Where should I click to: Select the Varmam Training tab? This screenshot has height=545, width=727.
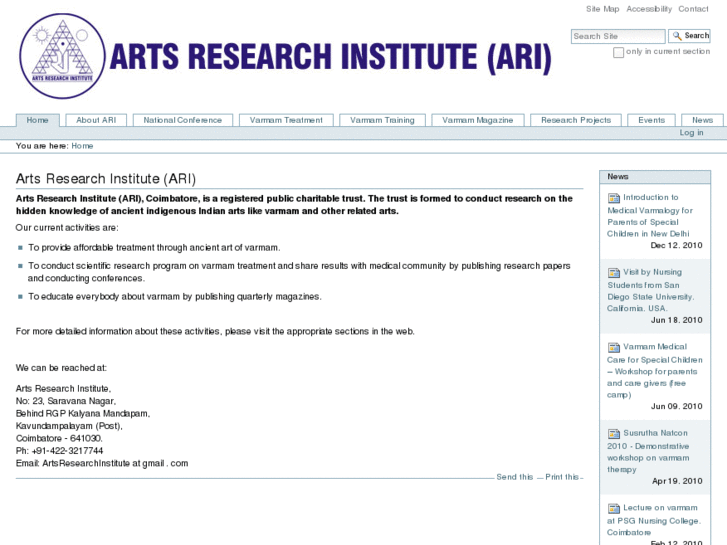(382, 120)
